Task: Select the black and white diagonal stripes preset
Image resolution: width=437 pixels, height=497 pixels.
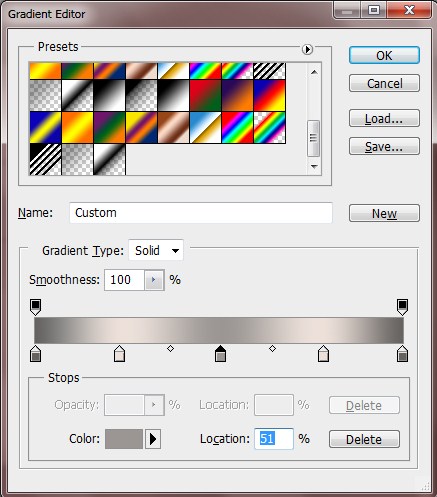Action: [45, 159]
